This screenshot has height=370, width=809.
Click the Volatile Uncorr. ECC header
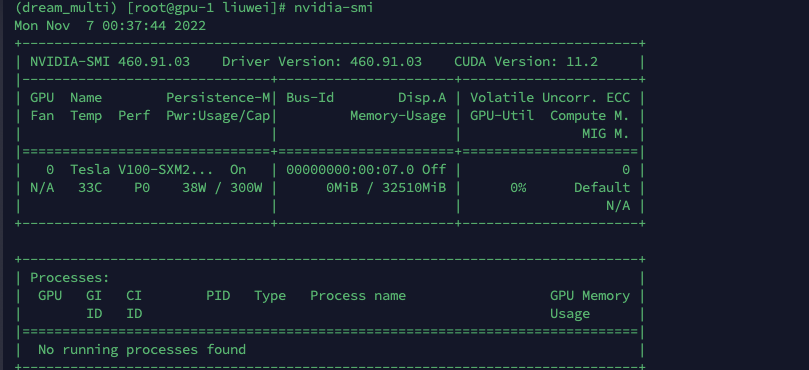[x=550, y=98]
